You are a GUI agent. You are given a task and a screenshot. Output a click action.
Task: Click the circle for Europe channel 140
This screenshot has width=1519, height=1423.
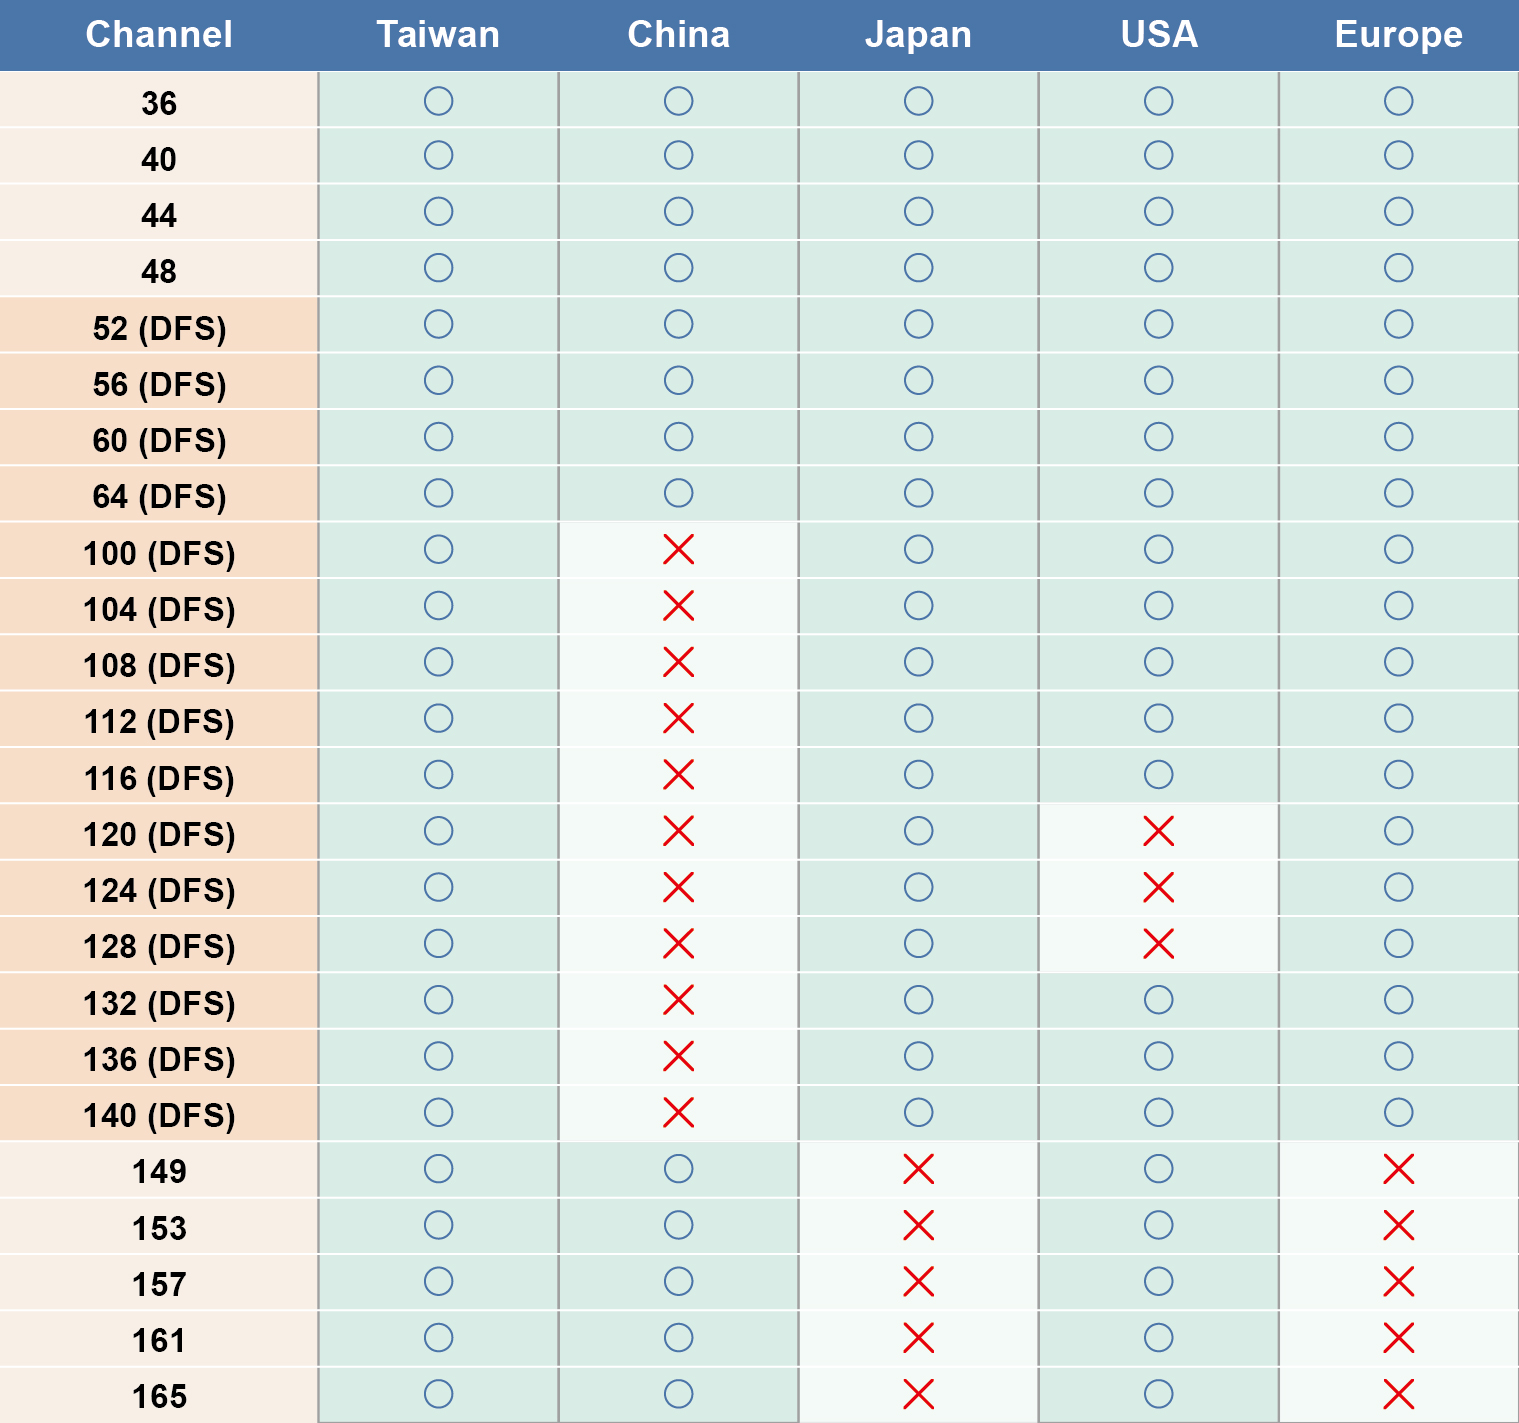[1398, 1112]
